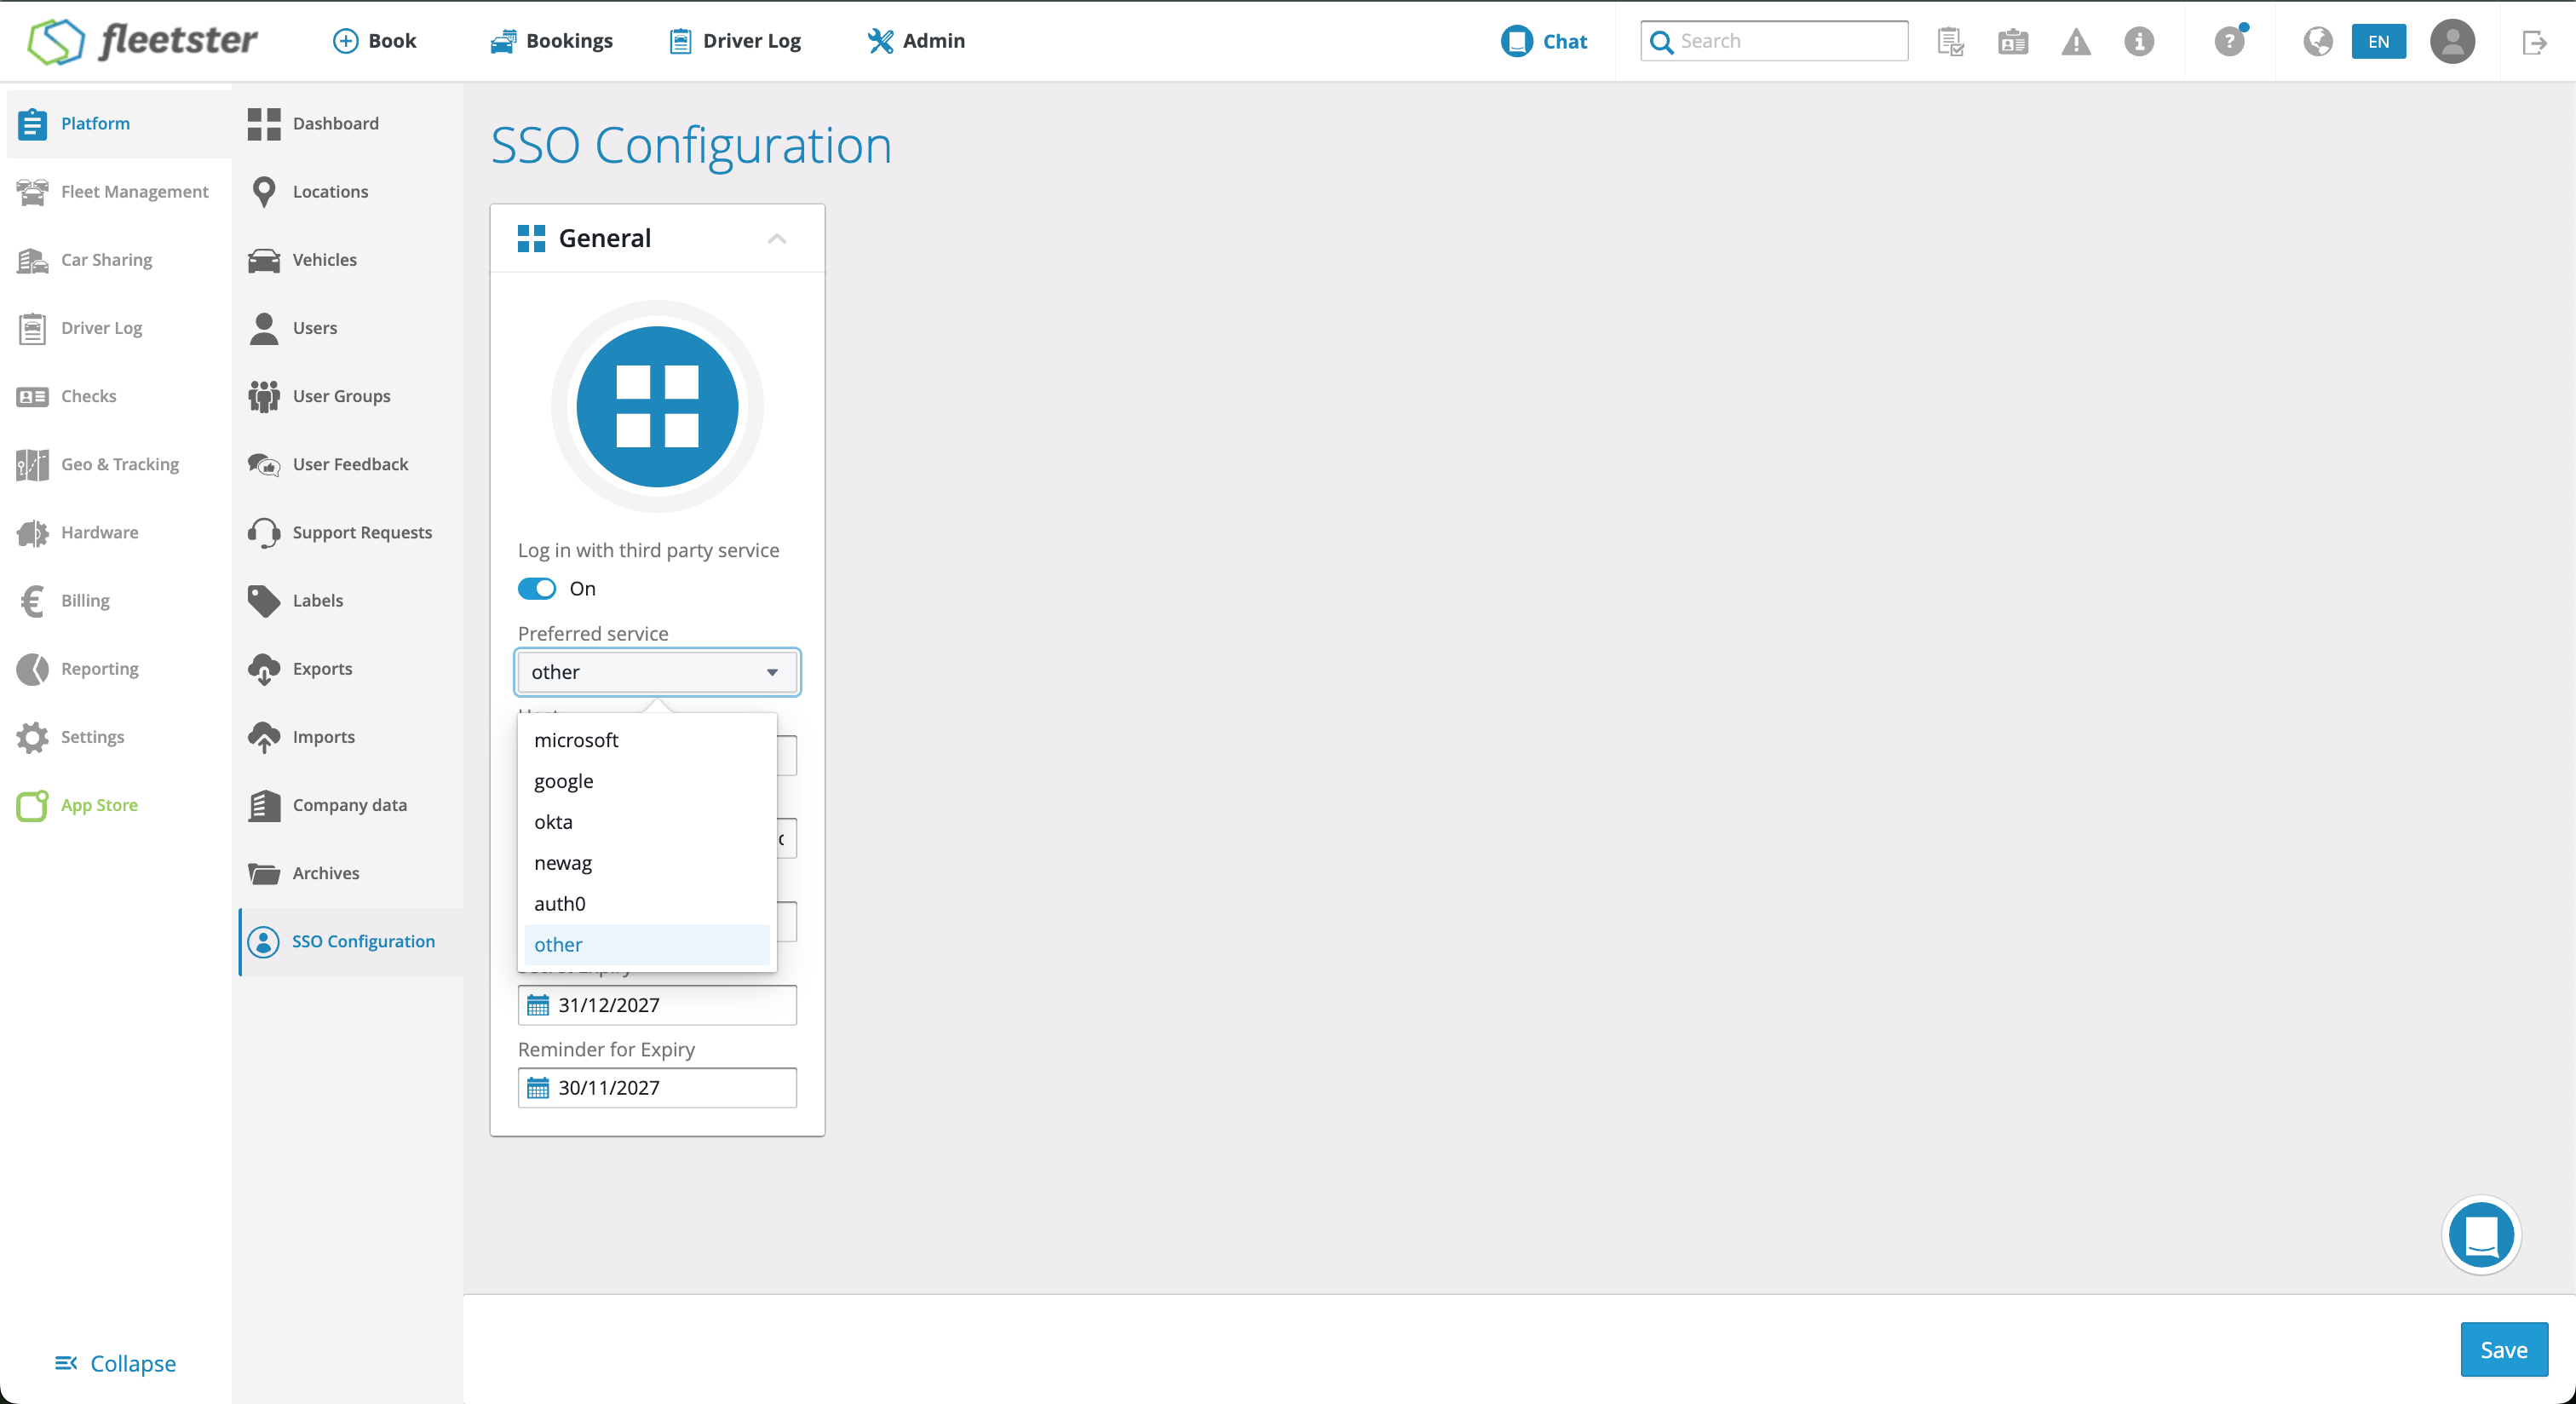Click the clipboard checklist icon in header
2576x1404 pixels.
pos(1950,42)
